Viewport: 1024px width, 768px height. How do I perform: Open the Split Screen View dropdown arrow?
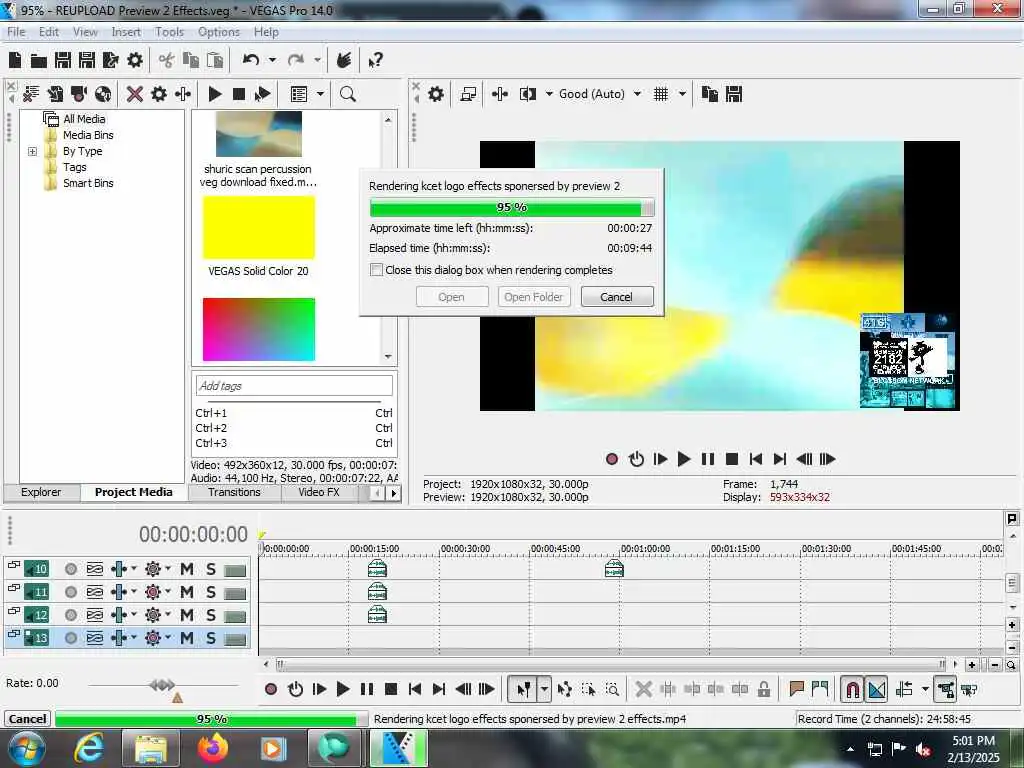point(549,94)
